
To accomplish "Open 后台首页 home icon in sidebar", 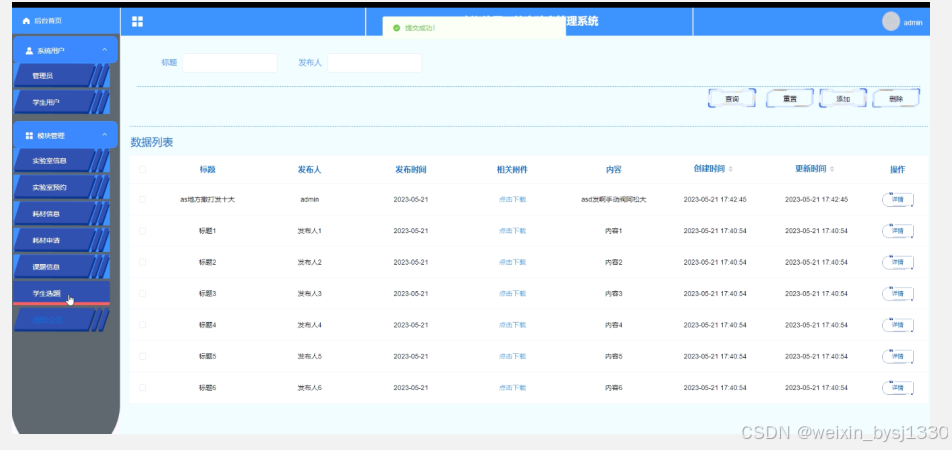I will pos(26,21).
